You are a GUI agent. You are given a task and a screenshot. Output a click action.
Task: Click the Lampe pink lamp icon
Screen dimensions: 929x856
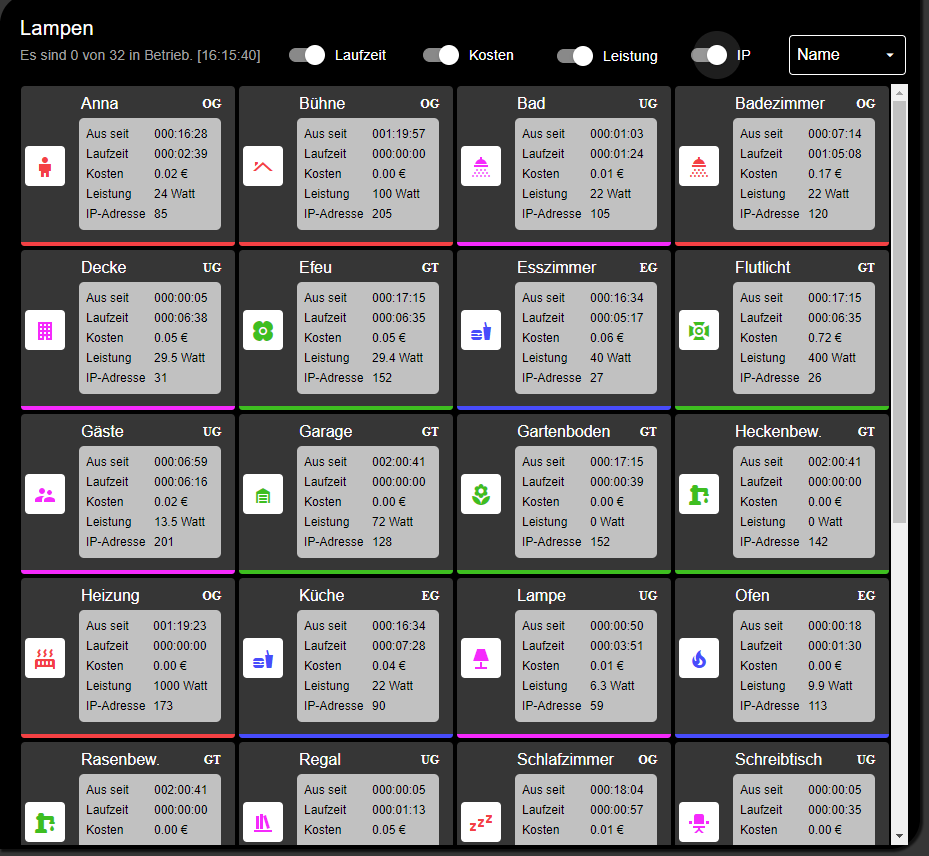(481, 658)
